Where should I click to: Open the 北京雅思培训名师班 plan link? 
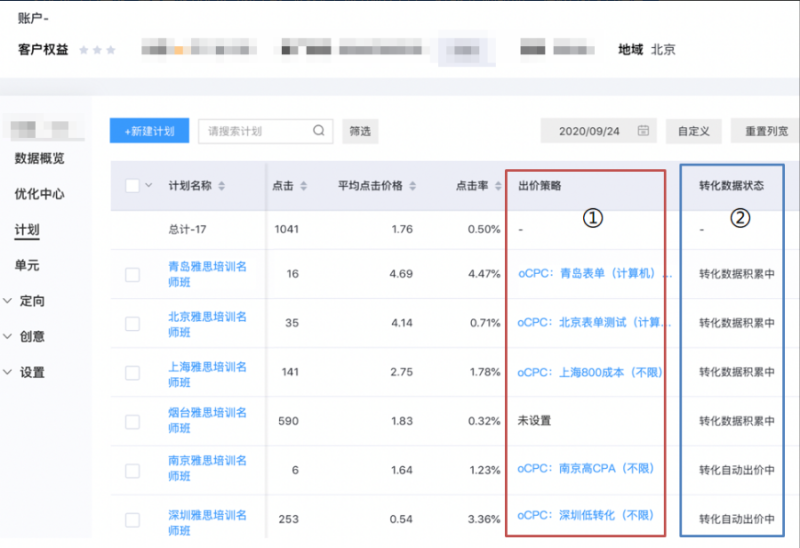point(207,324)
